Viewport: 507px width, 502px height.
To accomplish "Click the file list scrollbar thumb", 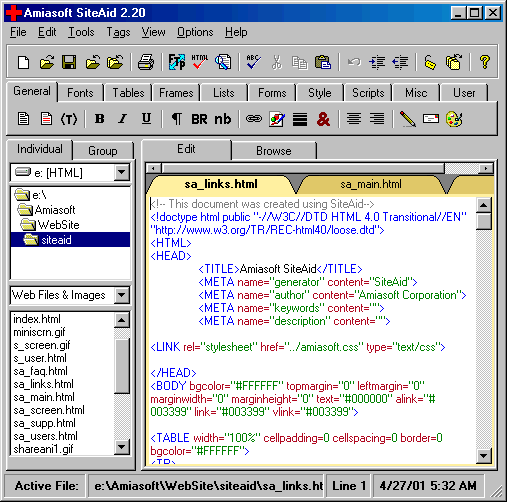I will 122,366.
